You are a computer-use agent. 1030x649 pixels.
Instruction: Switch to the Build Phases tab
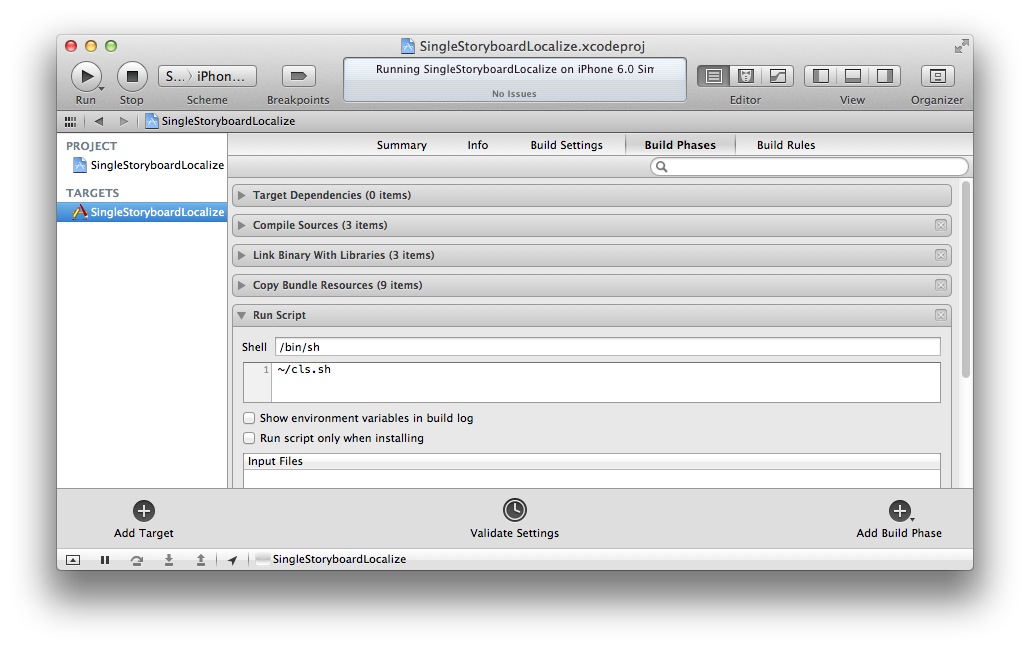click(x=680, y=145)
